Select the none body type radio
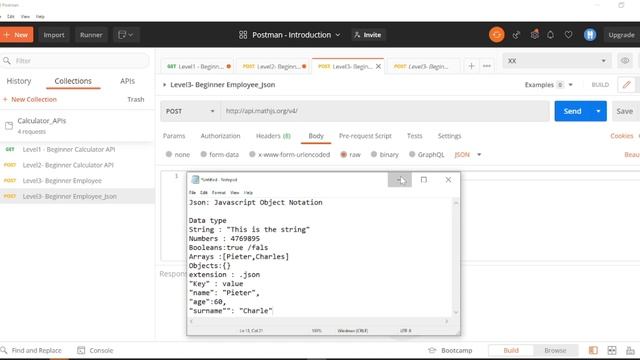Image resolution: width=640 pixels, height=360 pixels. (x=169, y=154)
